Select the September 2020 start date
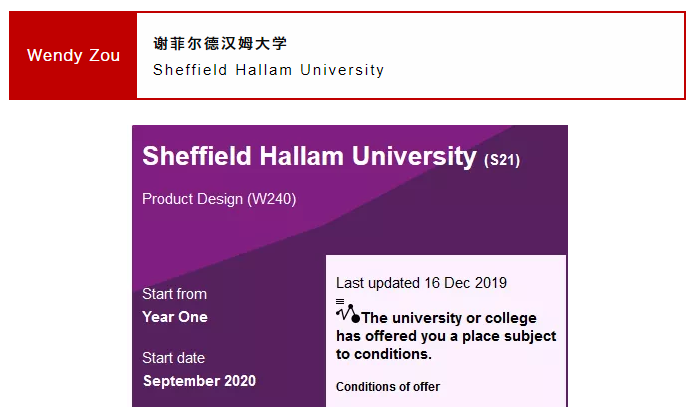The width and height of the screenshot is (697, 418). point(199,381)
